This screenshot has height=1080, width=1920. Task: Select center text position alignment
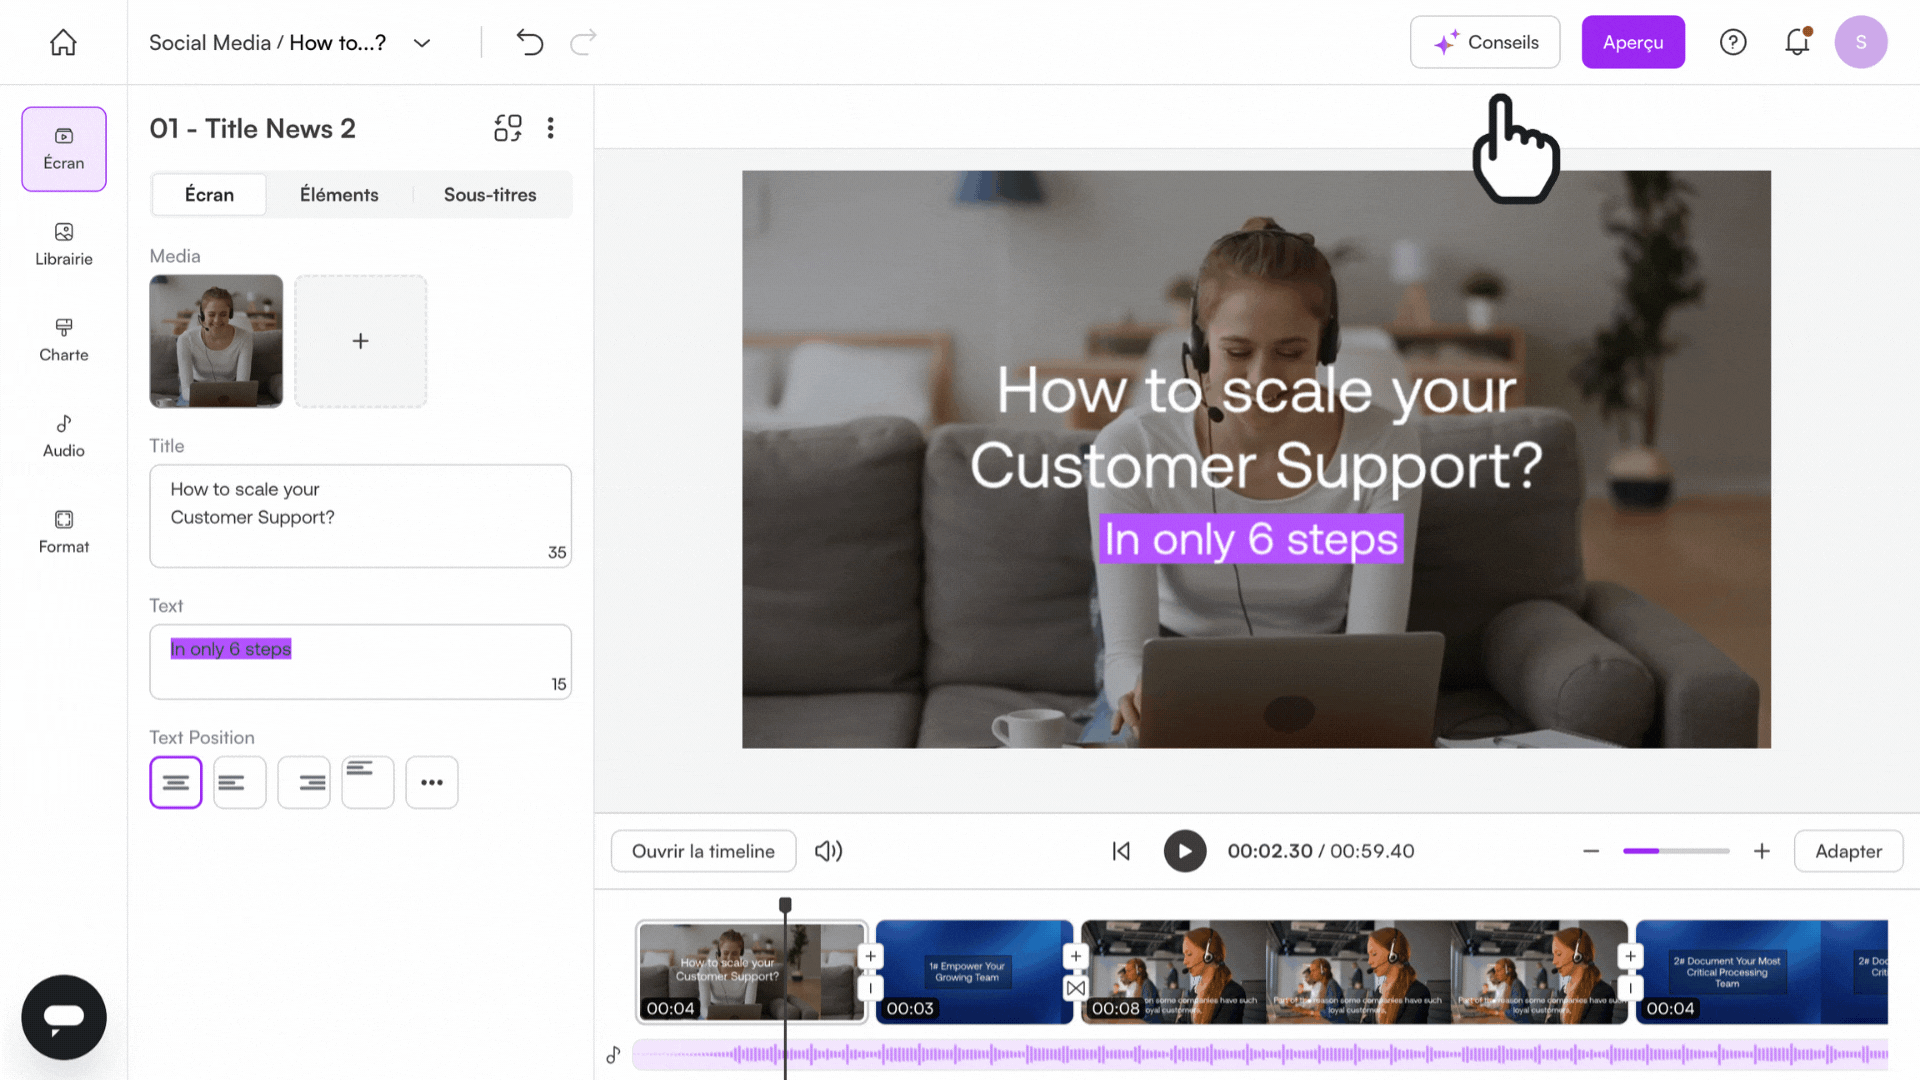point(176,782)
